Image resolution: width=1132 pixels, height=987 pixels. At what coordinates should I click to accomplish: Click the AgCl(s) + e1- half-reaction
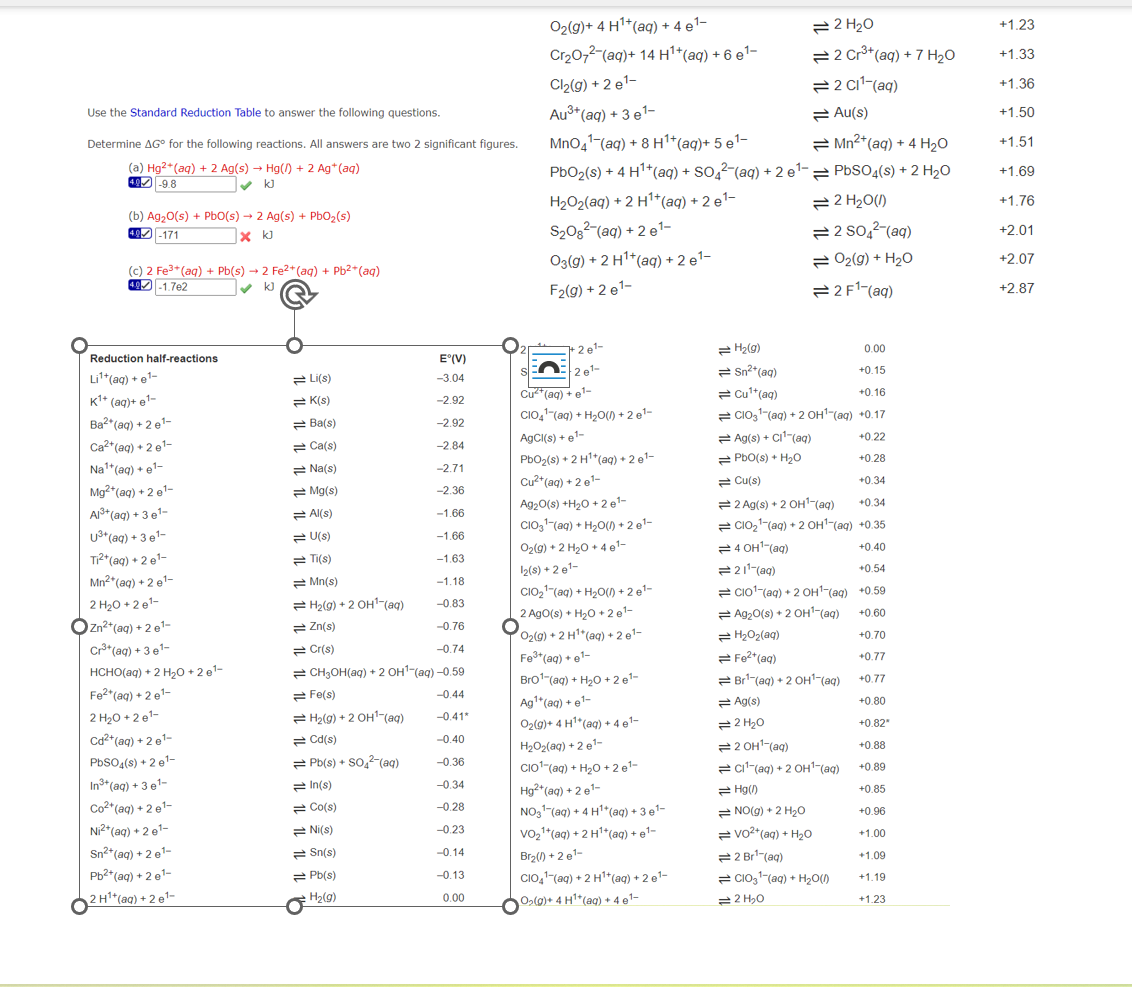552,438
